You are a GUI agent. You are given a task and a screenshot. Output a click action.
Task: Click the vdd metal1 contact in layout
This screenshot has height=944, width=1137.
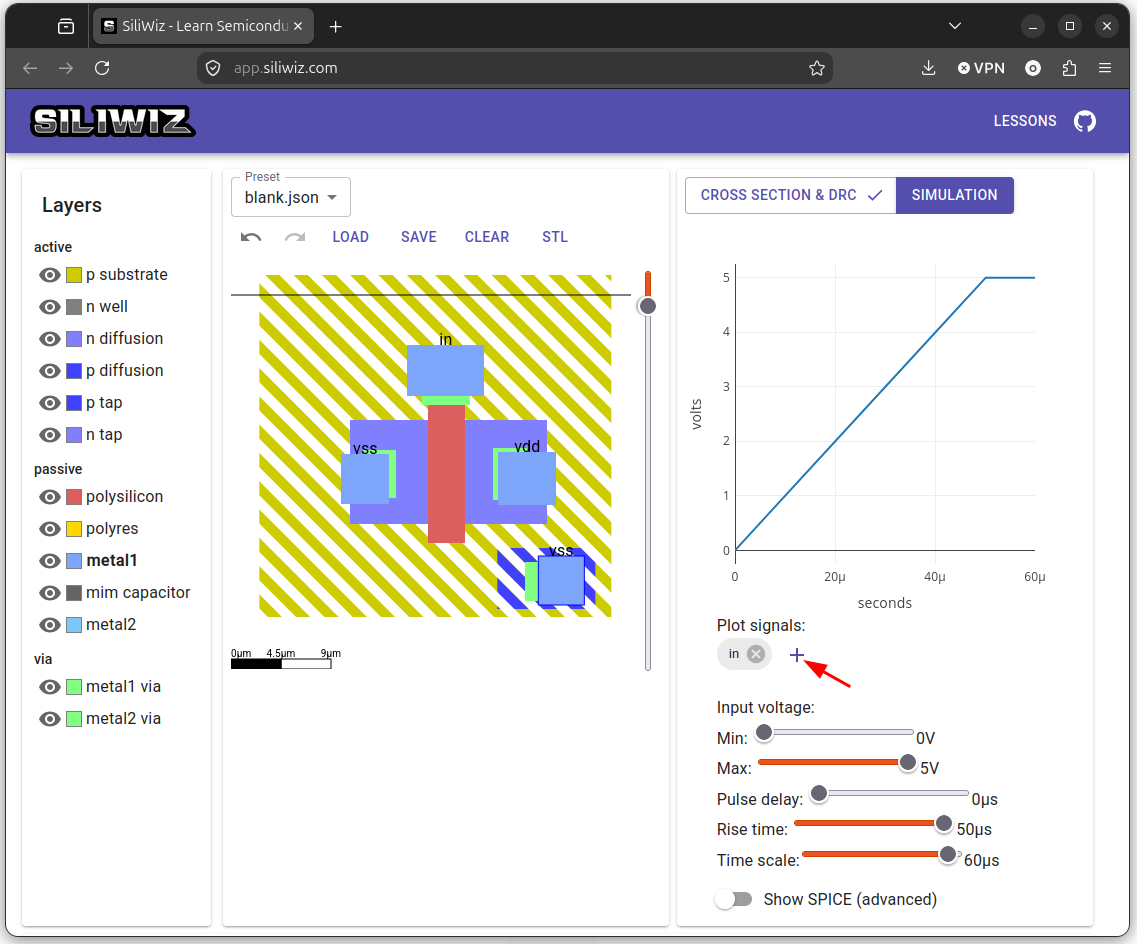526,478
